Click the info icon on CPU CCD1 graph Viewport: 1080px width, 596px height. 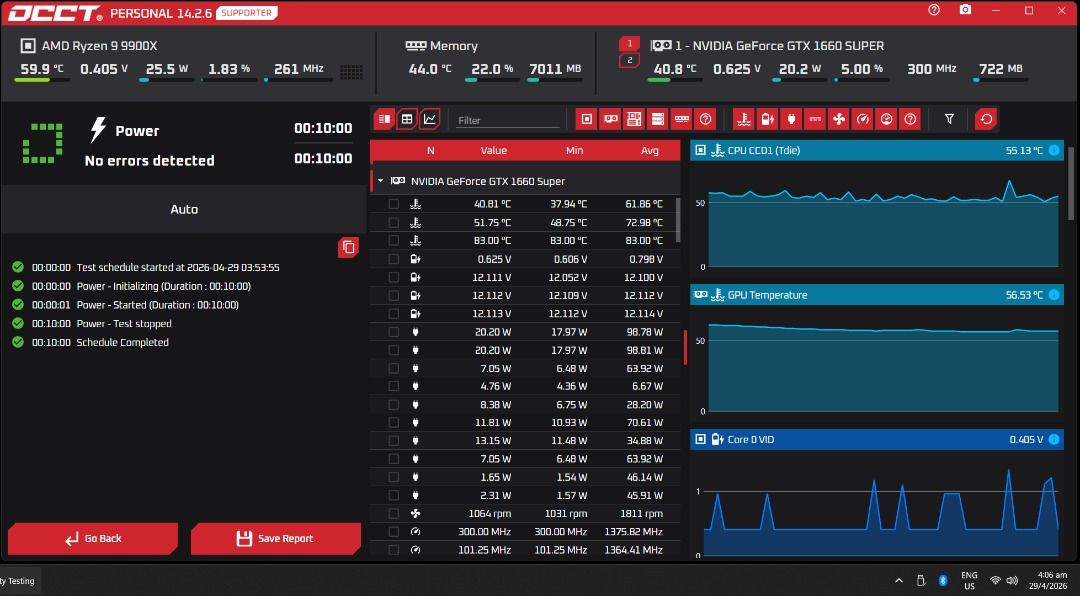tap(1054, 150)
